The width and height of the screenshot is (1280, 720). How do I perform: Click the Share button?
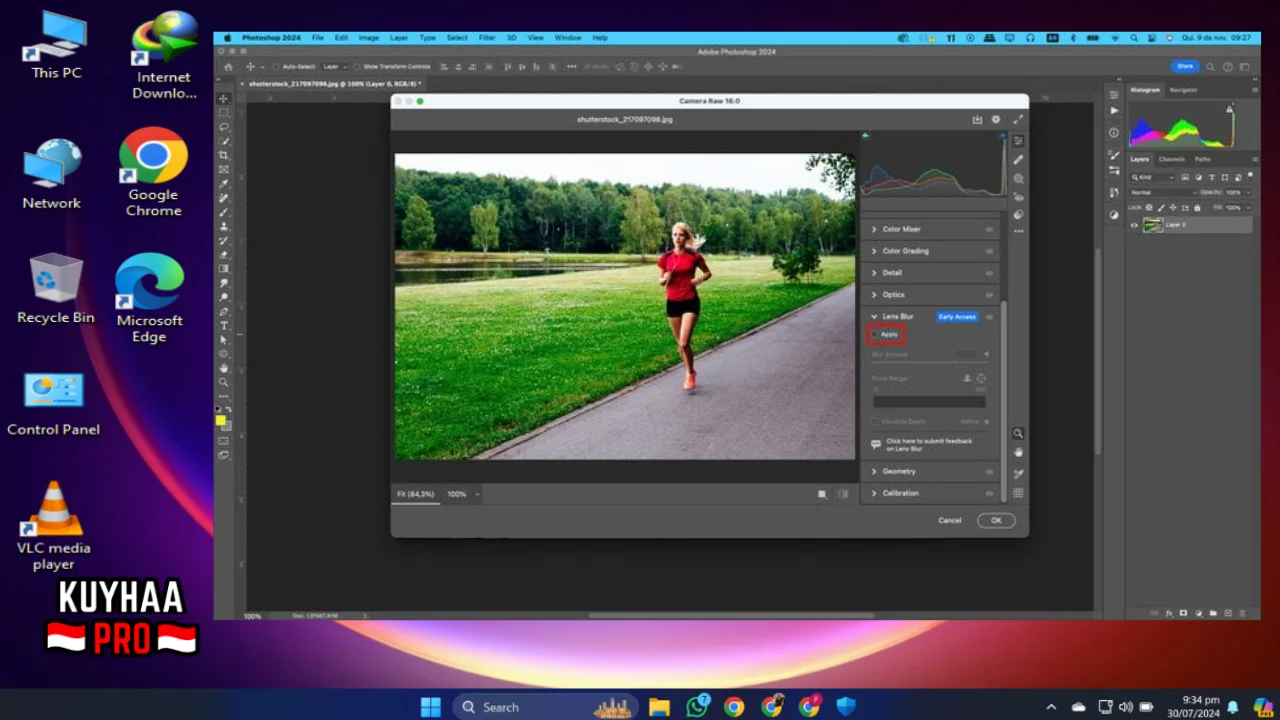tap(1185, 66)
